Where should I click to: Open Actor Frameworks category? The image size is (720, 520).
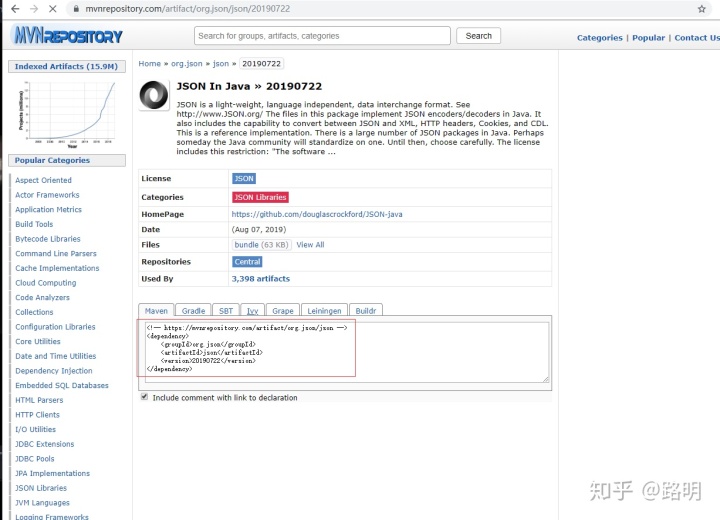(47, 195)
